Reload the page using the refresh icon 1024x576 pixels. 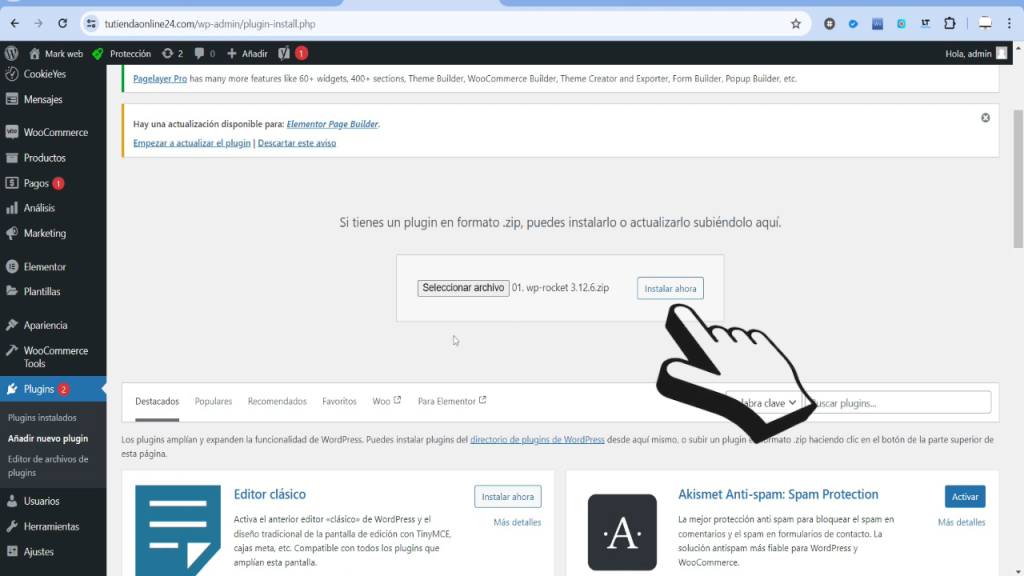[x=62, y=22]
